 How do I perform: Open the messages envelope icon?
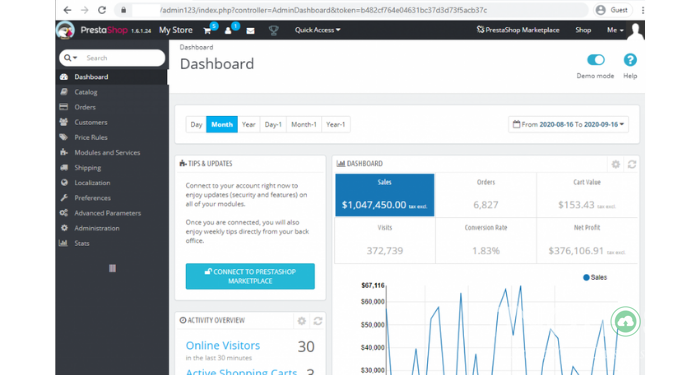point(250,30)
